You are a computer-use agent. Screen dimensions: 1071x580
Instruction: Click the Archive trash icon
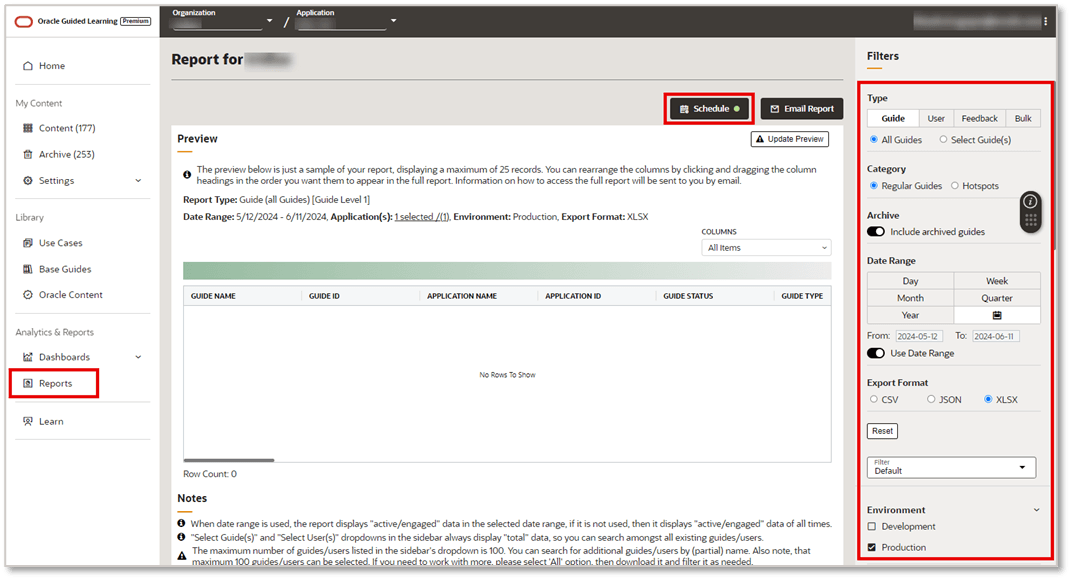(28, 154)
